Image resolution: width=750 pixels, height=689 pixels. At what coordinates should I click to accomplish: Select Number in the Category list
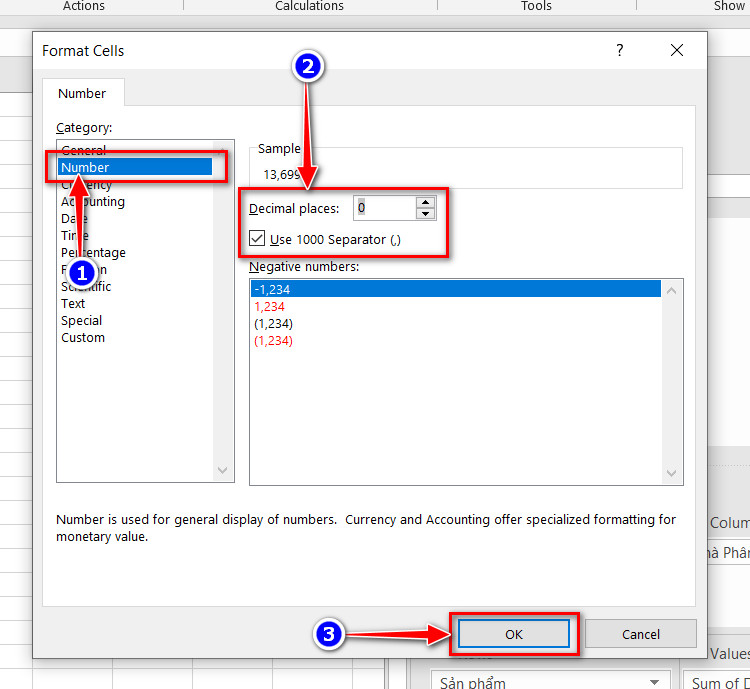click(x=135, y=167)
